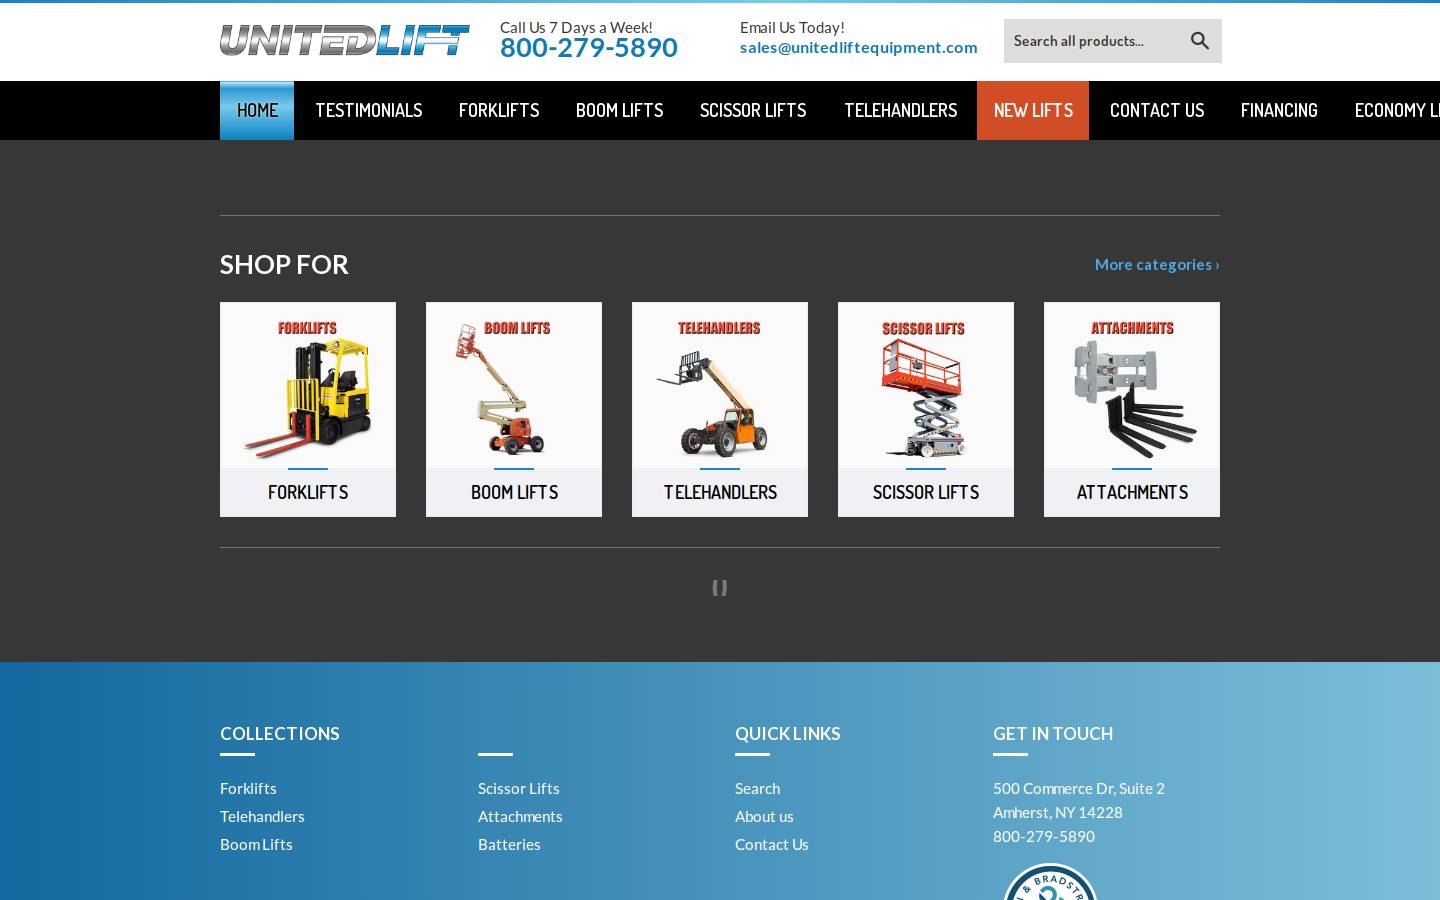Open the Forklifts category image
This screenshot has width=1440, height=900.
pyautogui.click(x=308, y=385)
